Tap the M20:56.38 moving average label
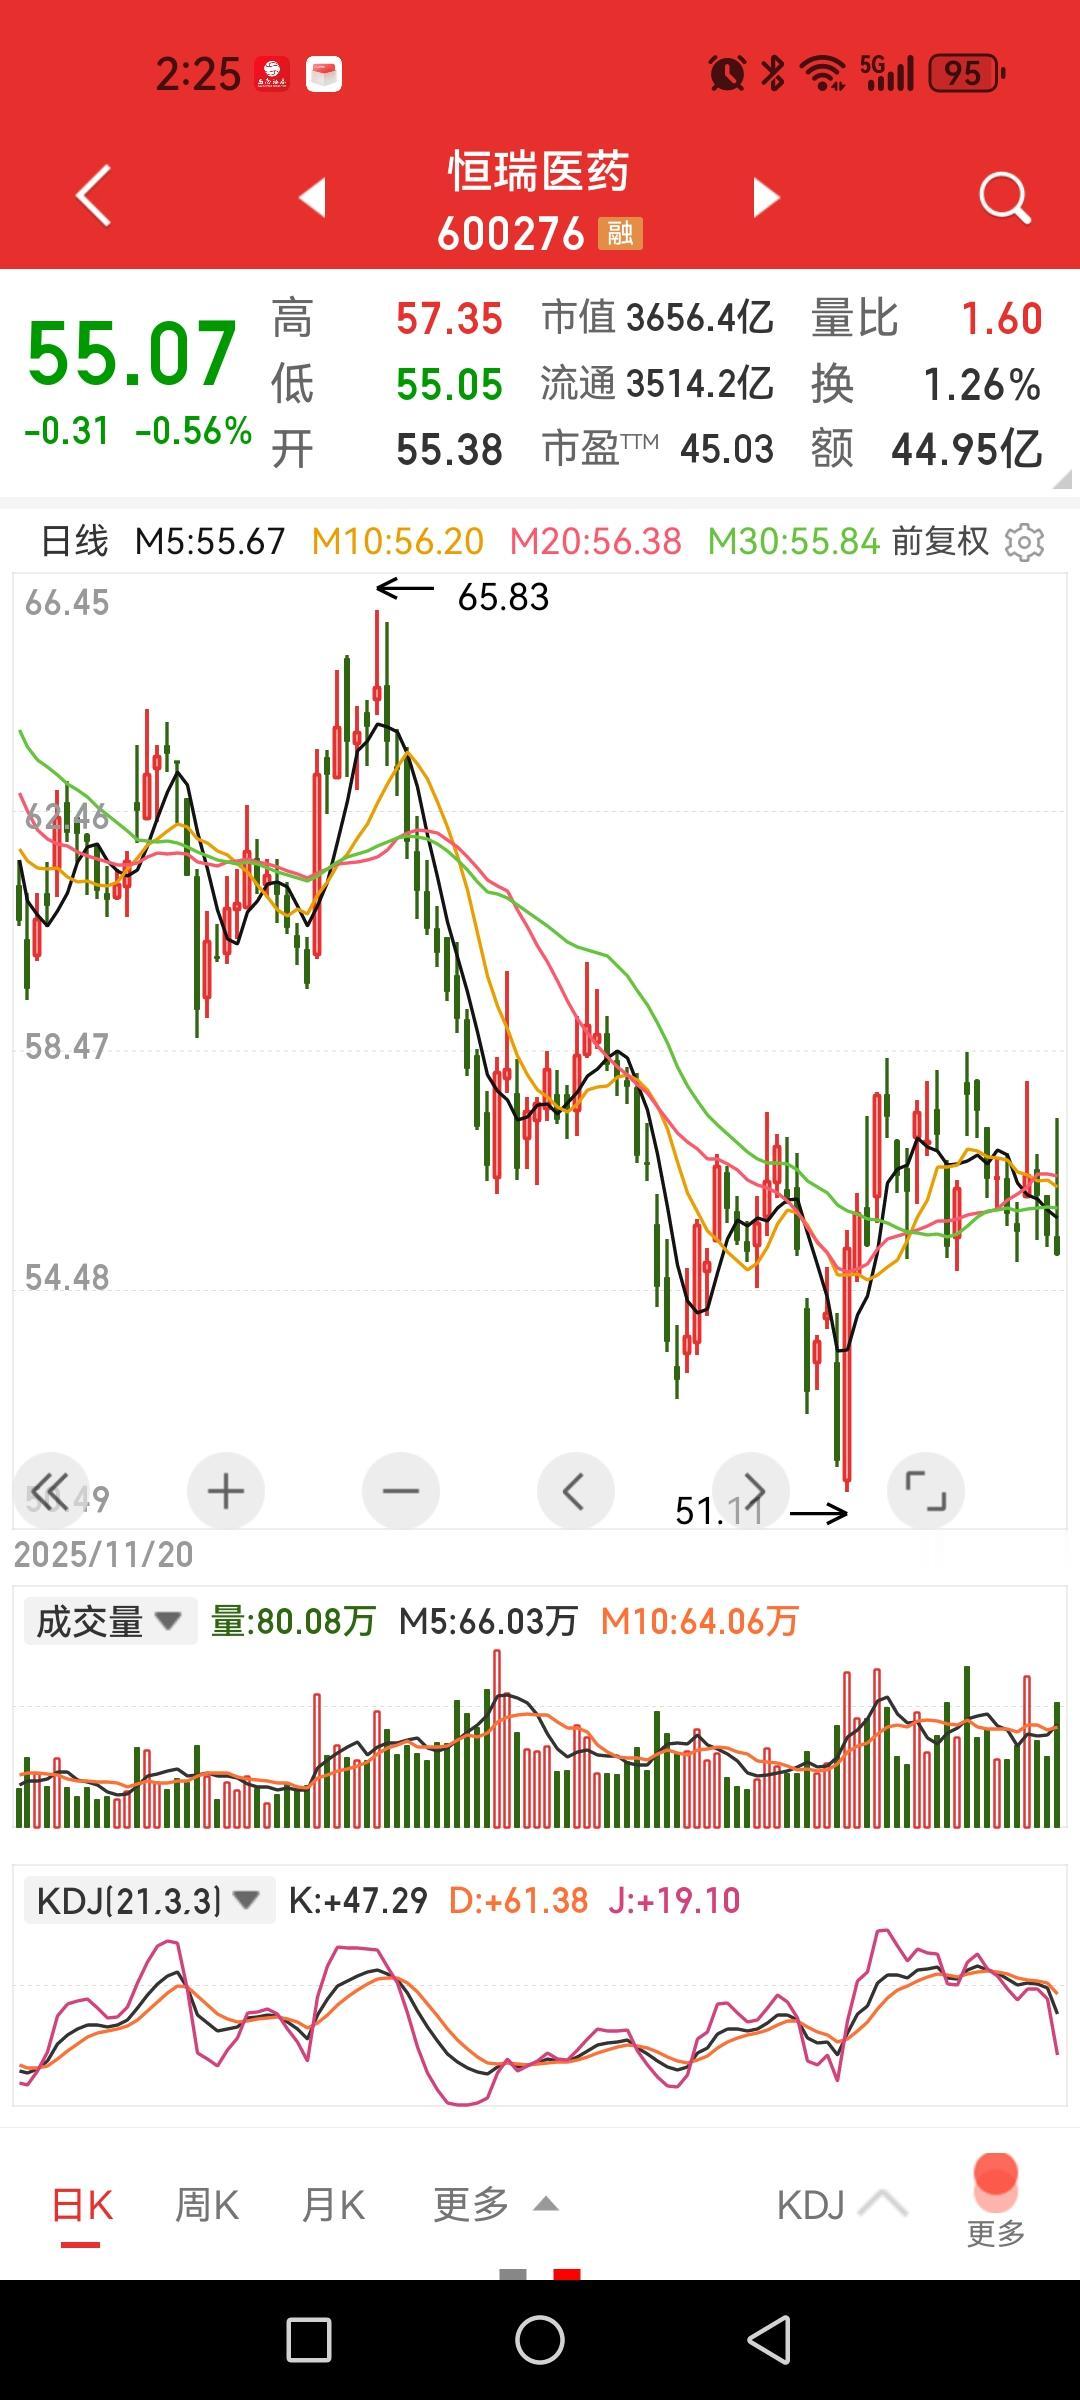 tap(596, 542)
